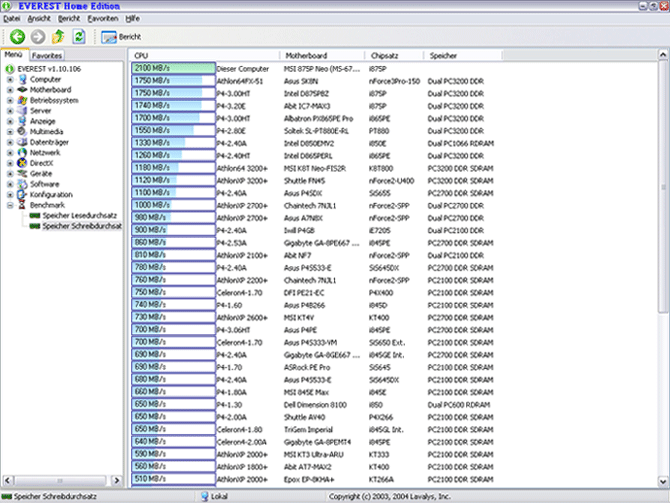Screen dimensions: 670x503
Task: Select the Betriebssystem tree icon
Action: (x=22, y=100)
